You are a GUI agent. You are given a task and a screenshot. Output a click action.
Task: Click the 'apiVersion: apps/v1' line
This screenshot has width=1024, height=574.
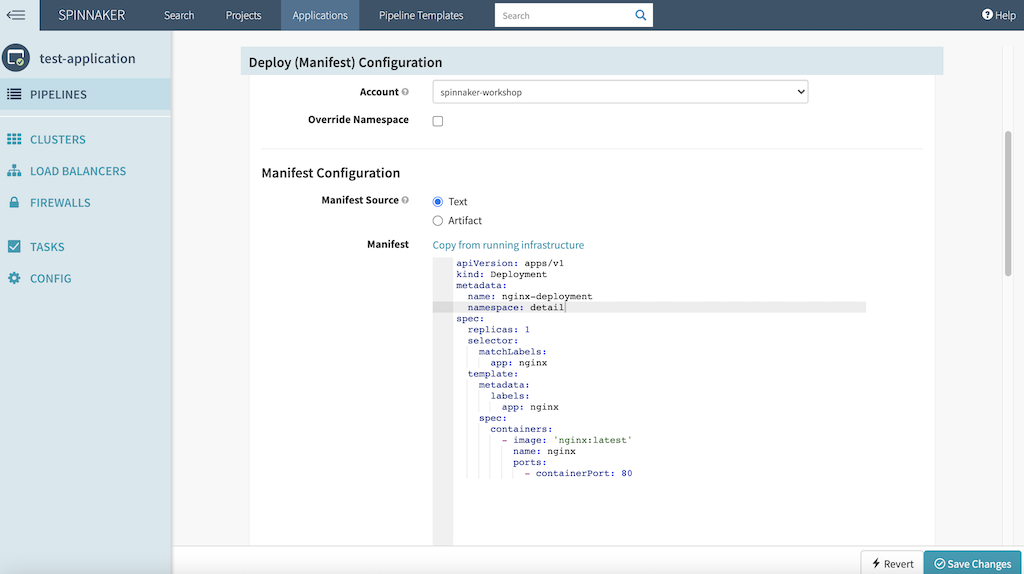click(509, 263)
